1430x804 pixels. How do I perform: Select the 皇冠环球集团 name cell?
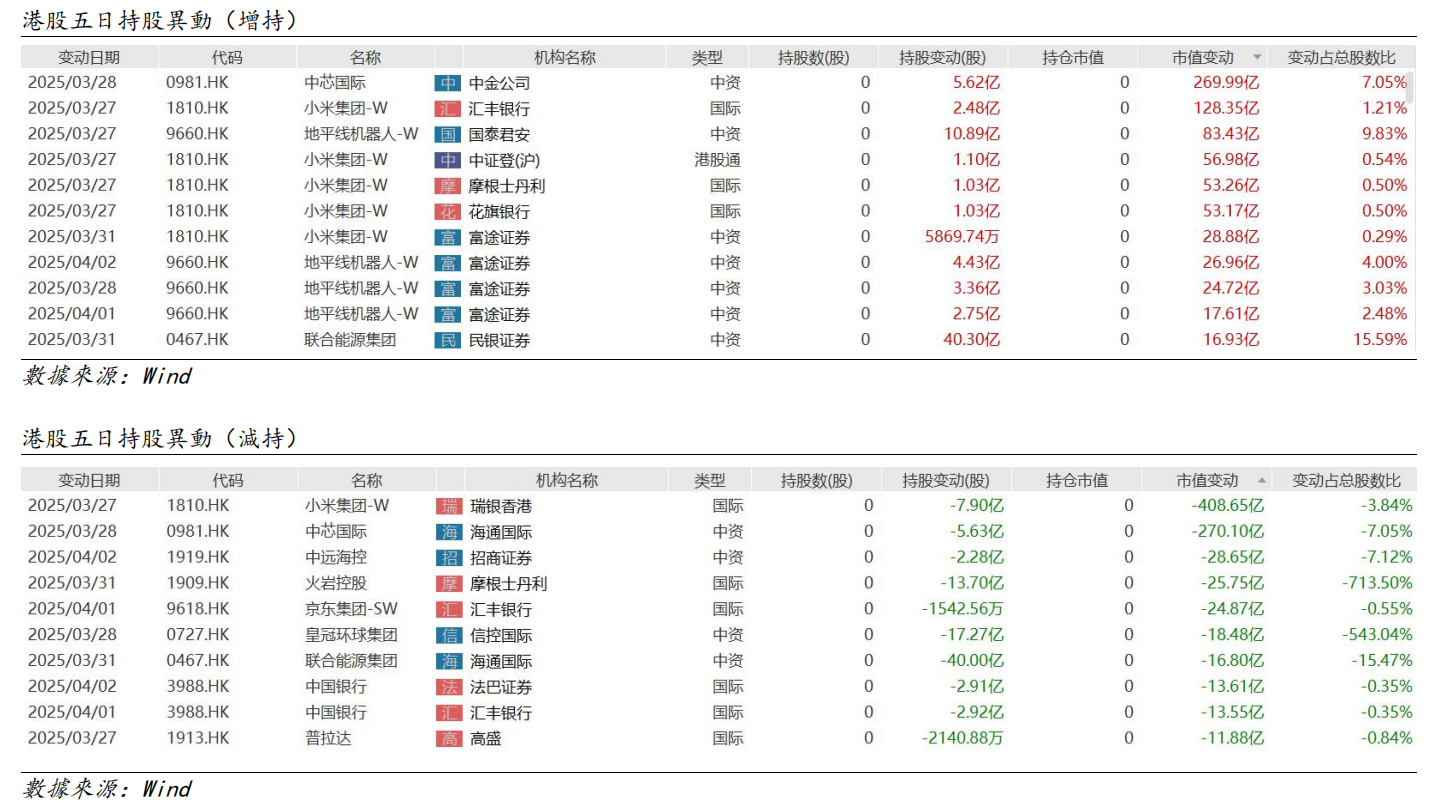tap(351, 635)
